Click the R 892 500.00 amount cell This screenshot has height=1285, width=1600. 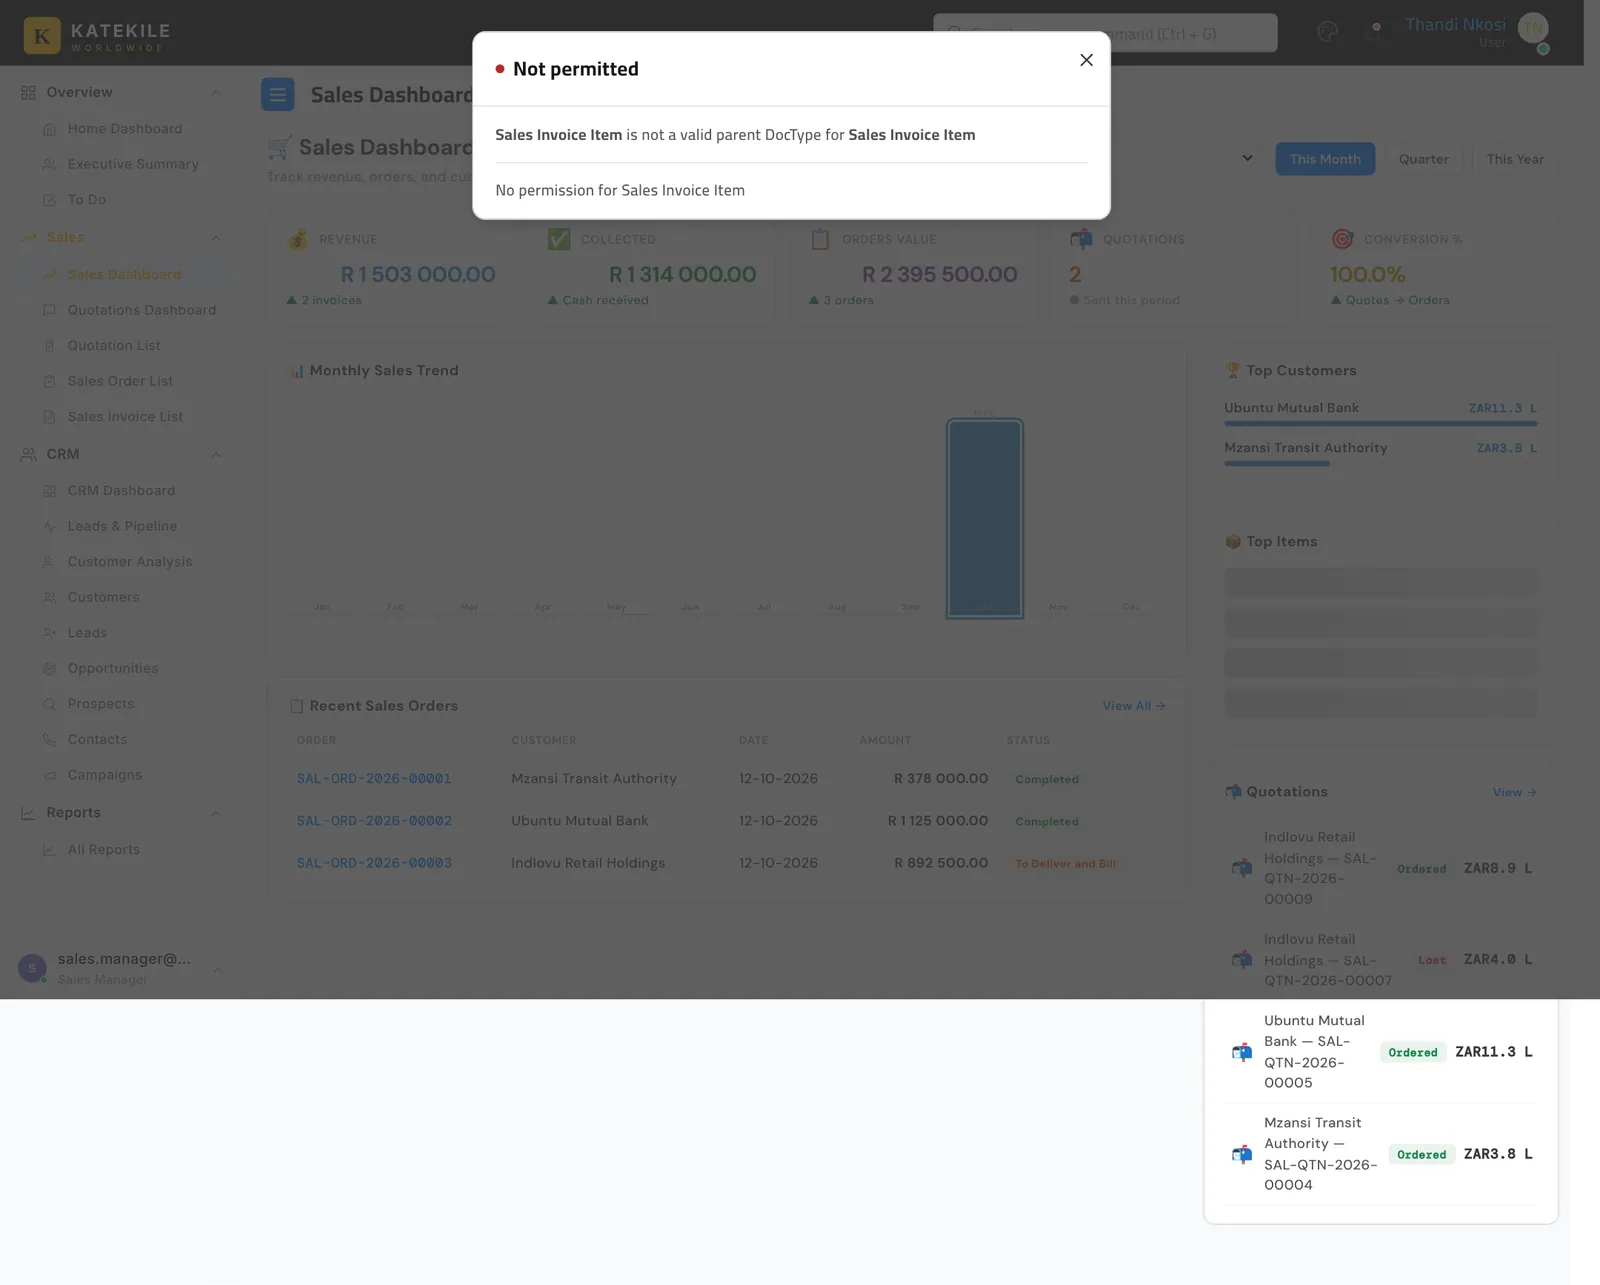coord(941,863)
